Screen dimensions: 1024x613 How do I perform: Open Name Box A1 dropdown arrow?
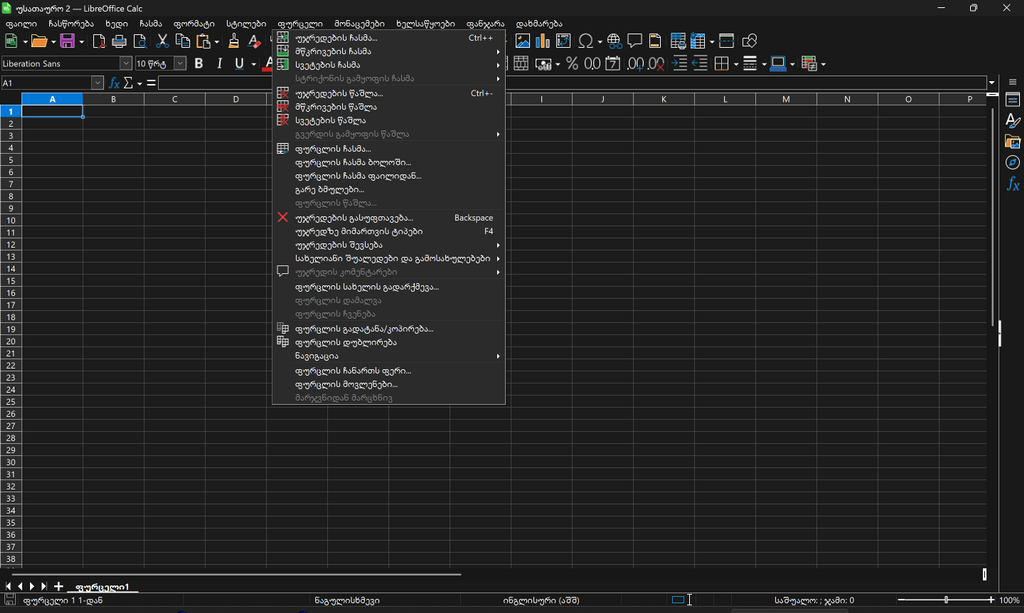pos(97,83)
